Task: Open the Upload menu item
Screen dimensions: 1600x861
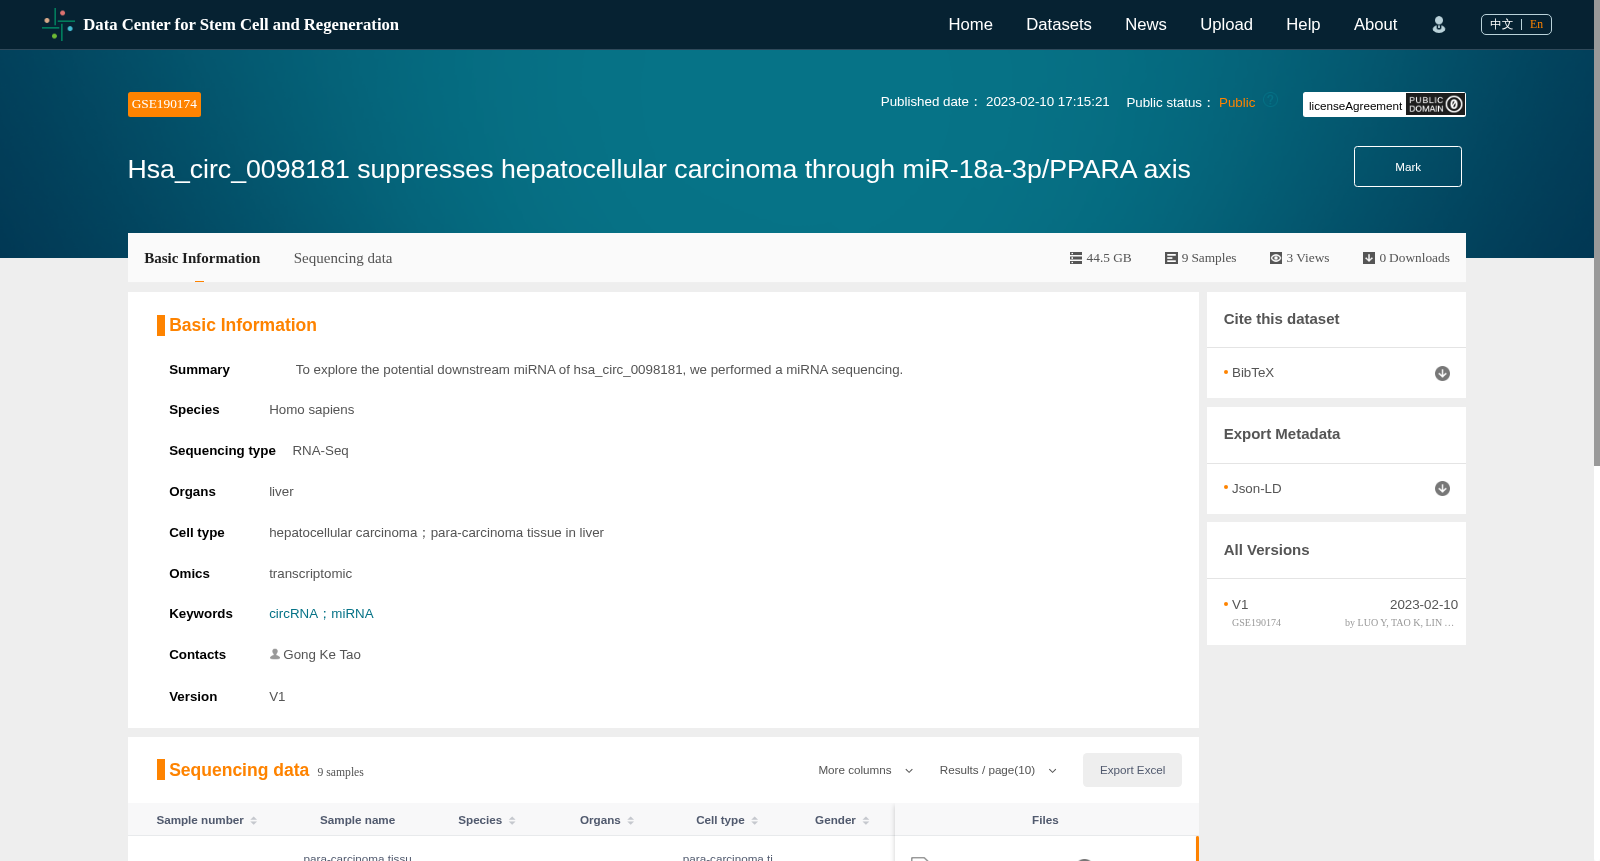Action: [x=1226, y=25]
